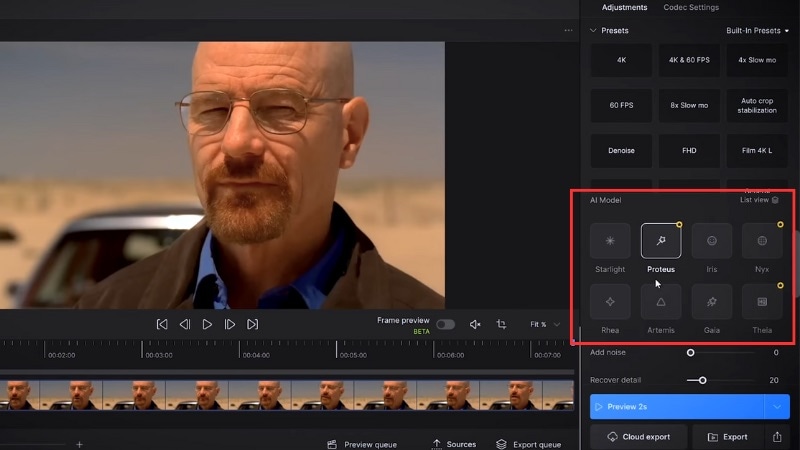Click the share icon next to Export

click(x=777, y=437)
